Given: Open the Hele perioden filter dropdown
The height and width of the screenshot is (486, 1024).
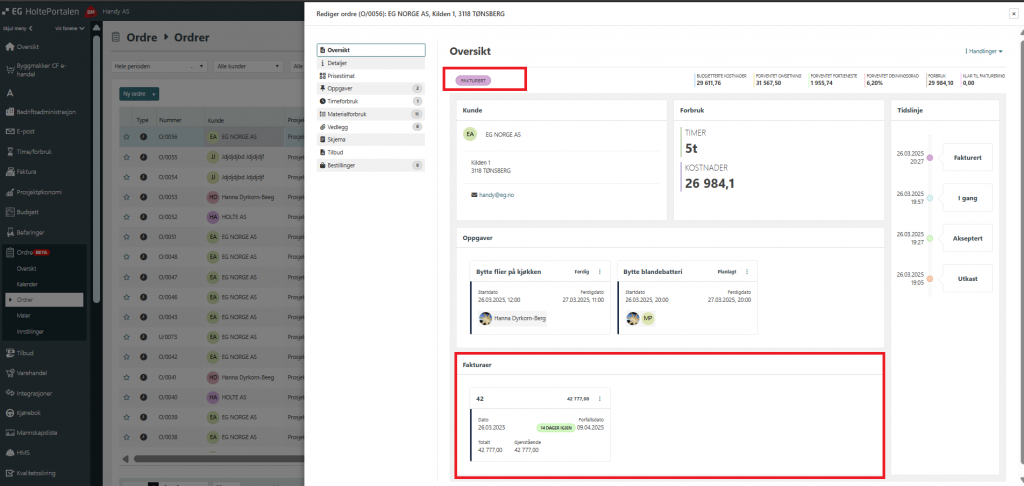Looking at the screenshot, I should 150,66.
